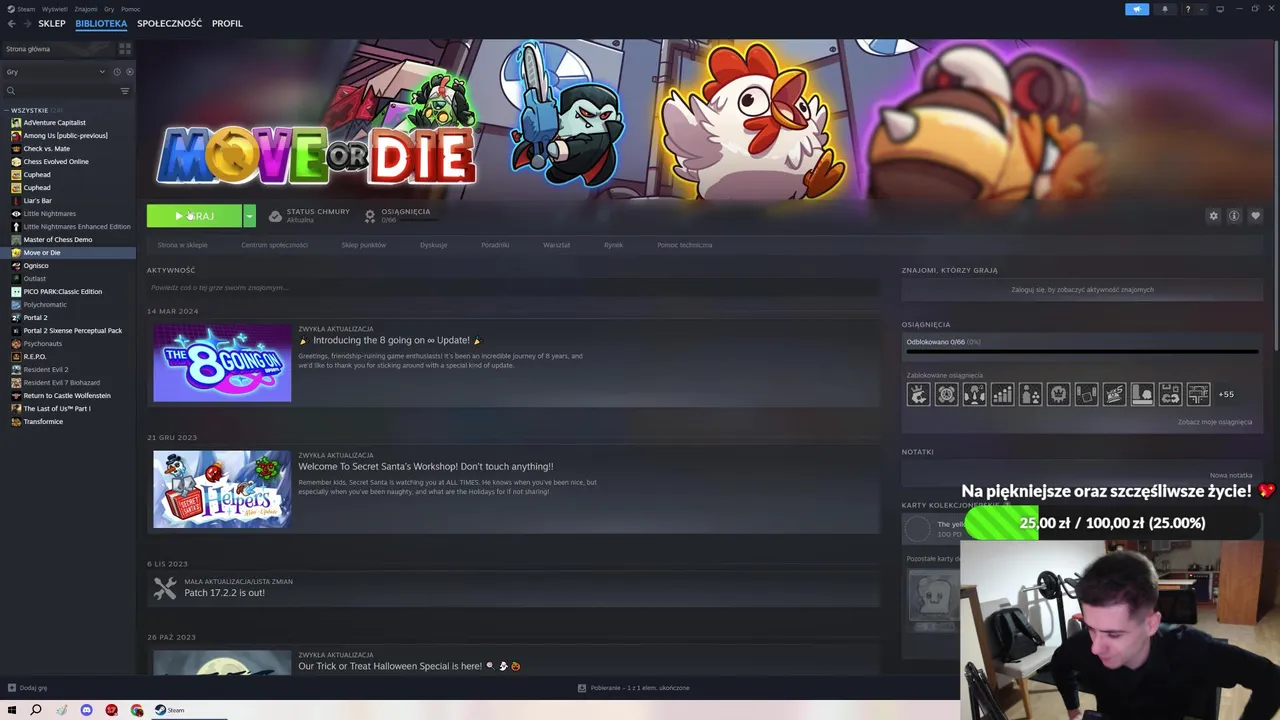Open the achievements trophy section

(x=370, y=215)
